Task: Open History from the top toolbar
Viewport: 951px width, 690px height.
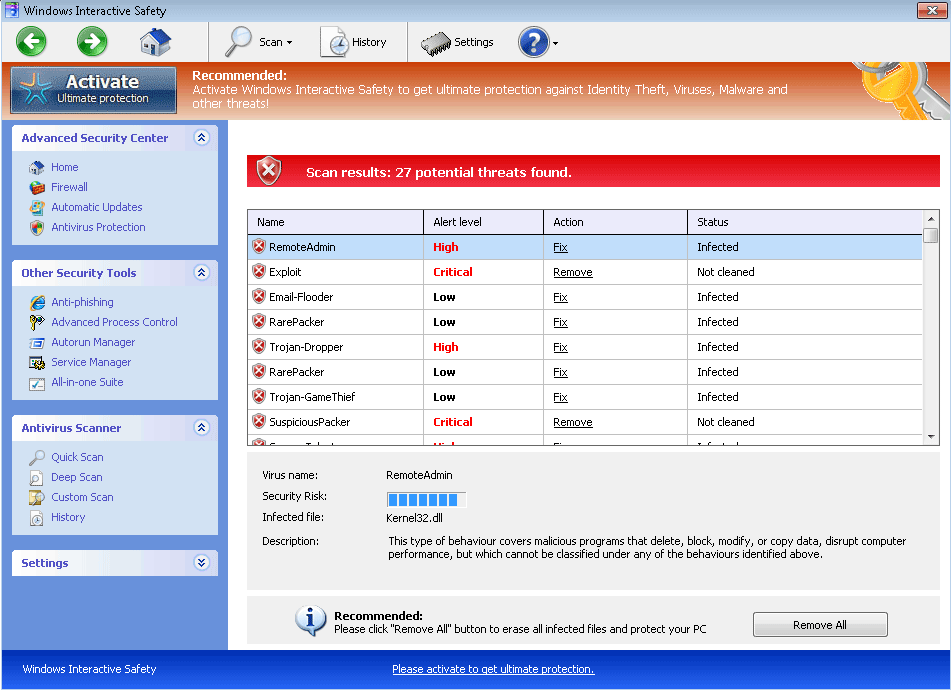Action: 354,42
